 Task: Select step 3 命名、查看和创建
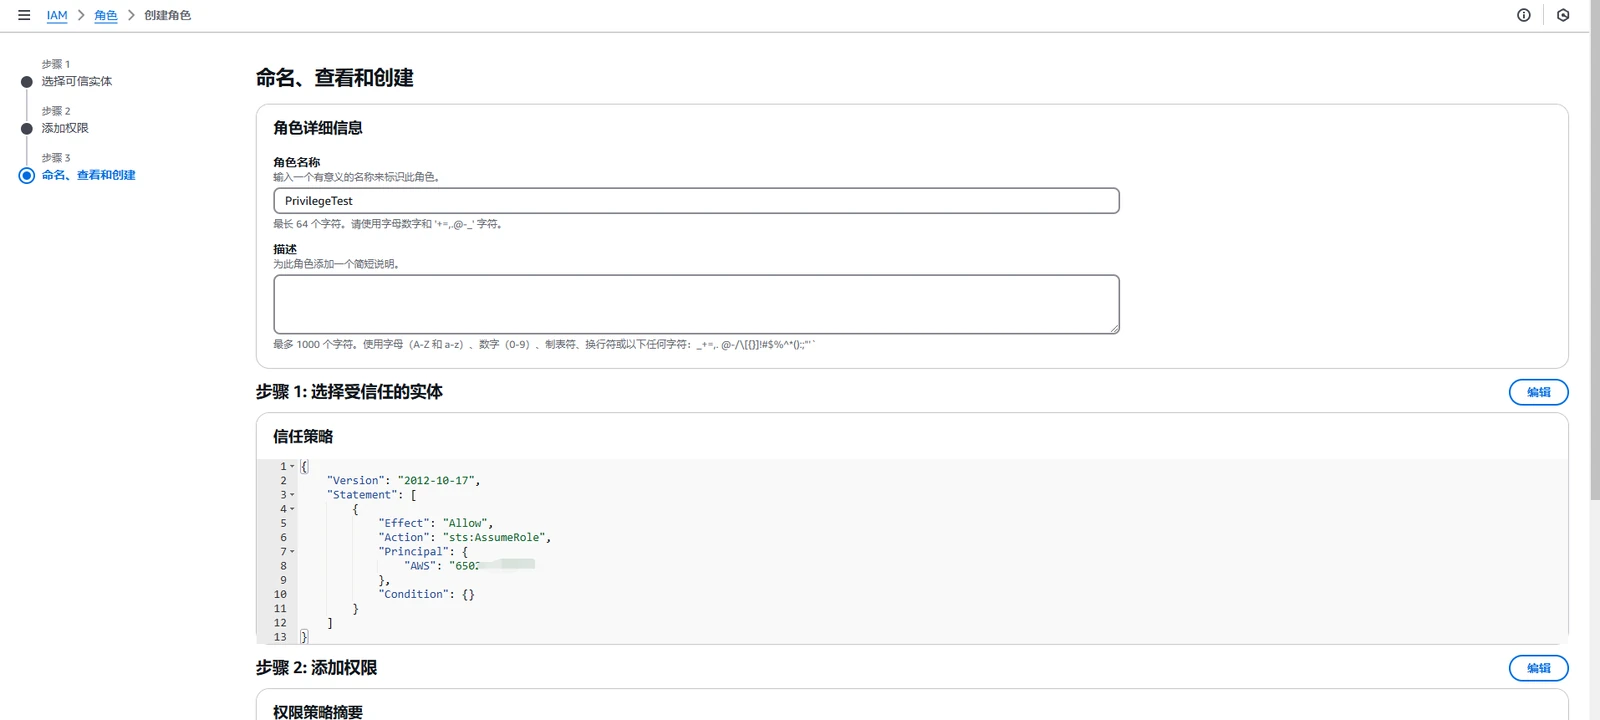pyautogui.click(x=88, y=175)
